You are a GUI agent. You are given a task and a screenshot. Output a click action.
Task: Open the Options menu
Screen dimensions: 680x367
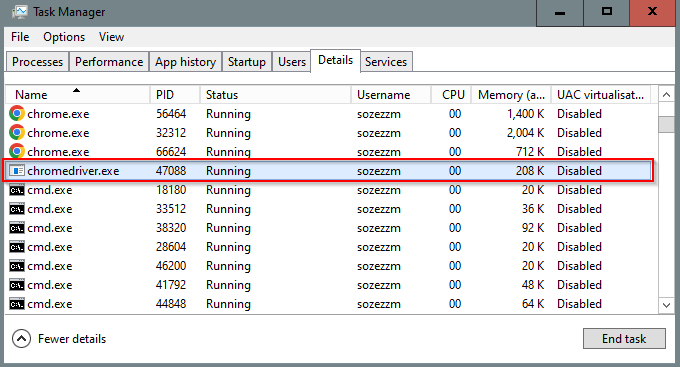click(x=64, y=37)
